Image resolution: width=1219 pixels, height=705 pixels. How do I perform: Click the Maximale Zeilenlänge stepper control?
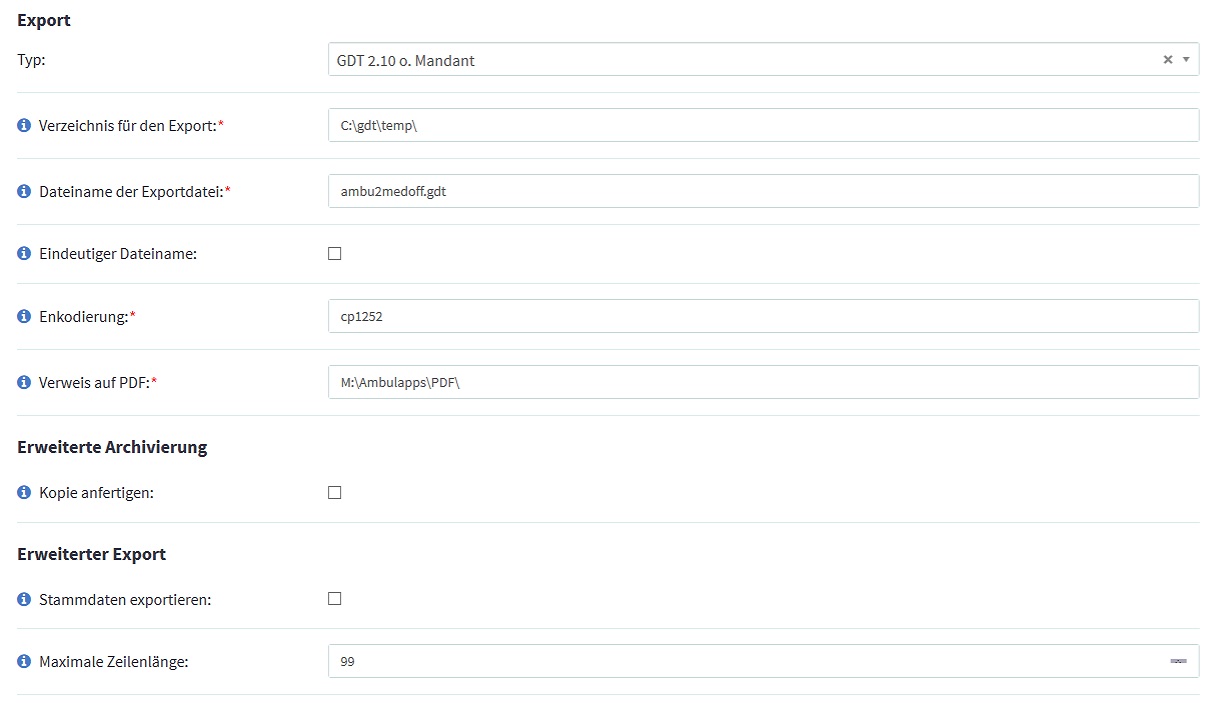pyautogui.click(x=1178, y=661)
